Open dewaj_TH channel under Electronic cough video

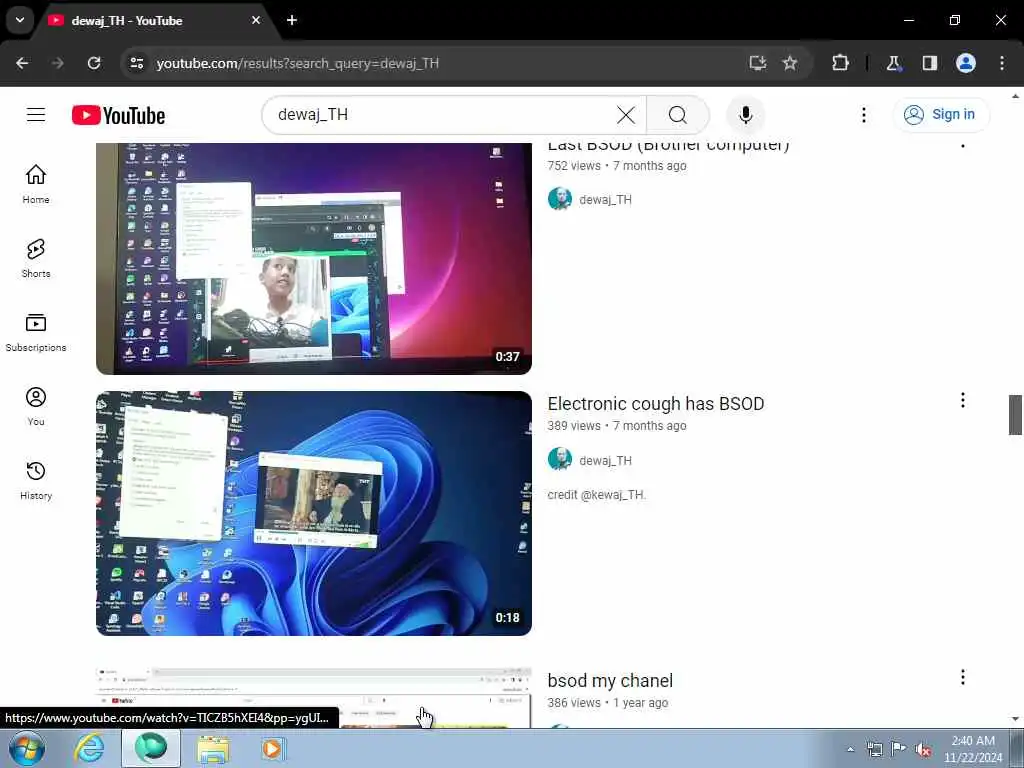pos(605,460)
